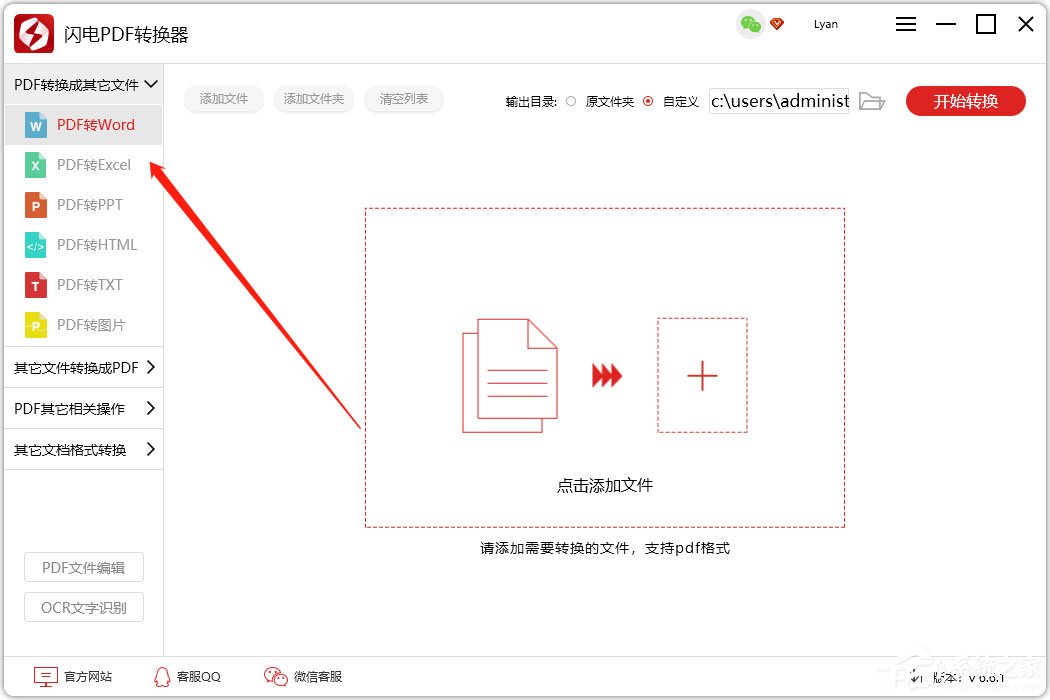This screenshot has width=1050, height=700.
Task: Click the red 开始转换 button
Action: tap(965, 101)
